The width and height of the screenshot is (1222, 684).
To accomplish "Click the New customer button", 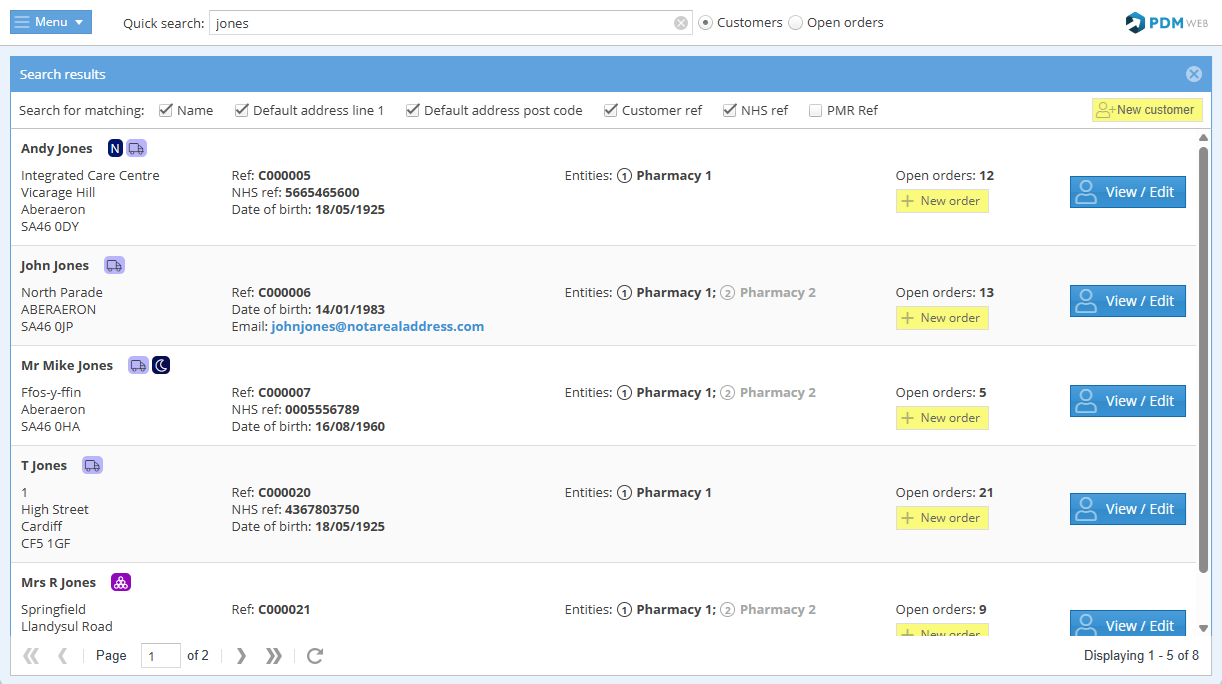I will pyautogui.click(x=1146, y=110).
